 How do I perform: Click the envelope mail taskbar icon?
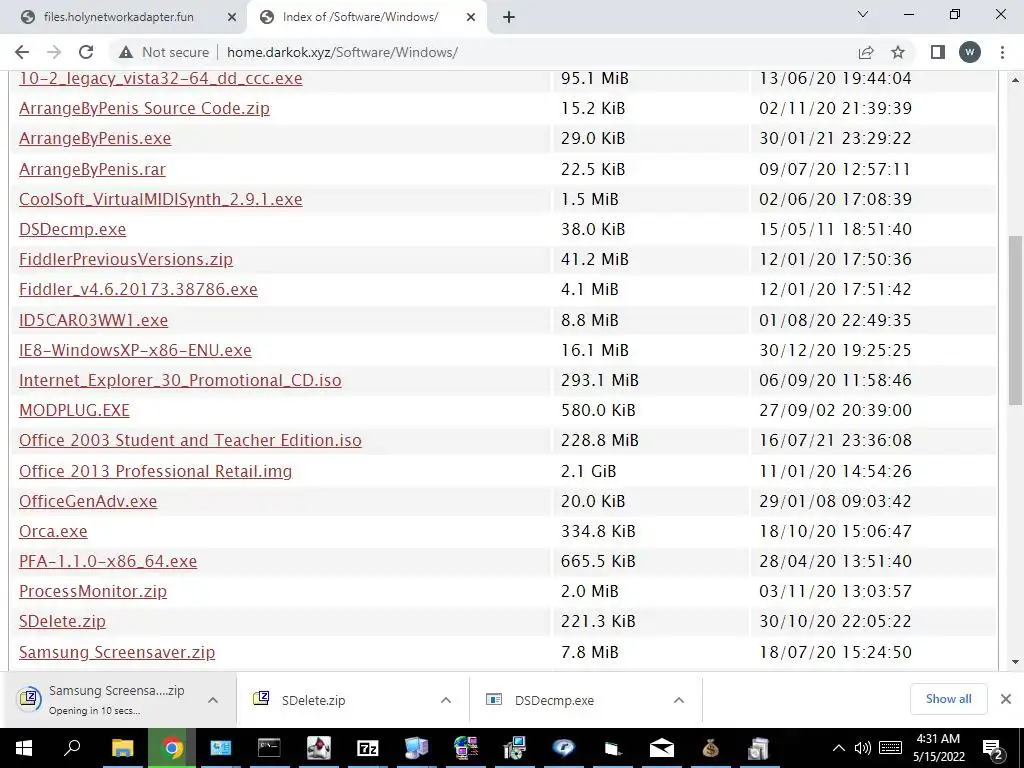click(662, 748)
